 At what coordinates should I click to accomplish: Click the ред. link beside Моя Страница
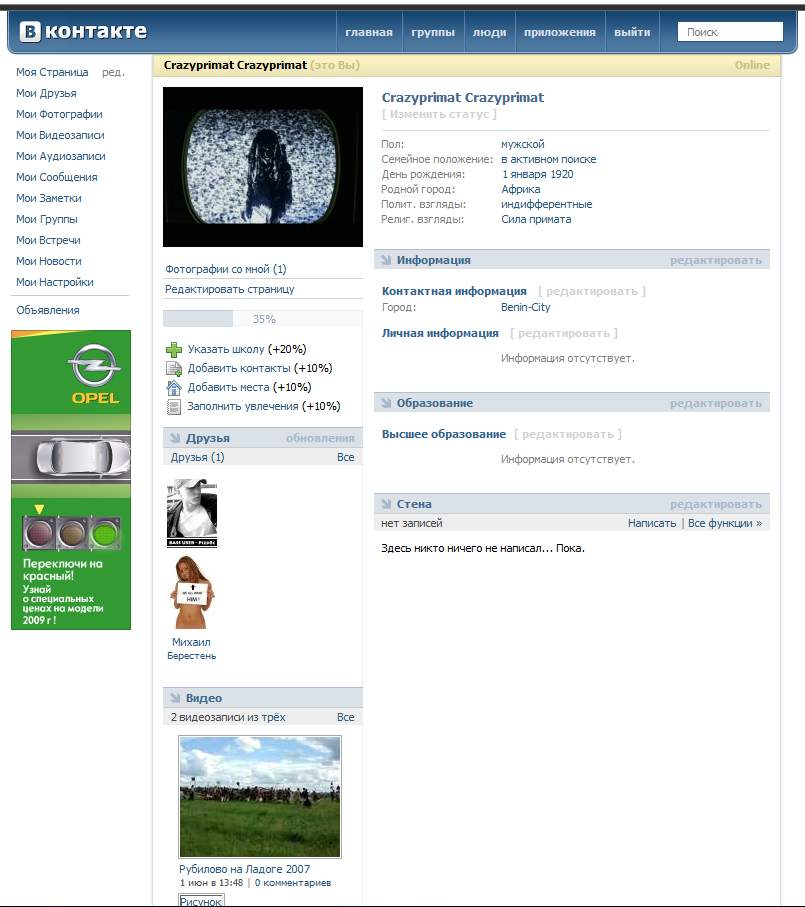[x=113, y=72]
